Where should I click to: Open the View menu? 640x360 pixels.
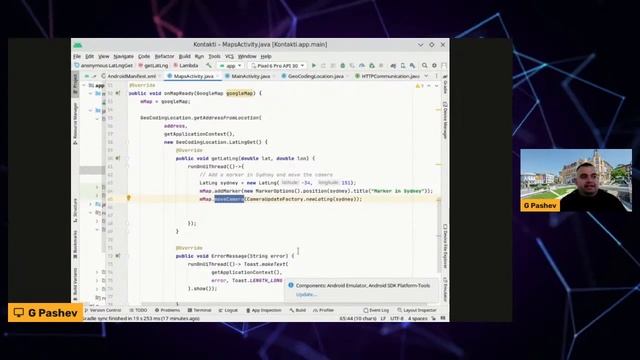[x=104, y=56]
